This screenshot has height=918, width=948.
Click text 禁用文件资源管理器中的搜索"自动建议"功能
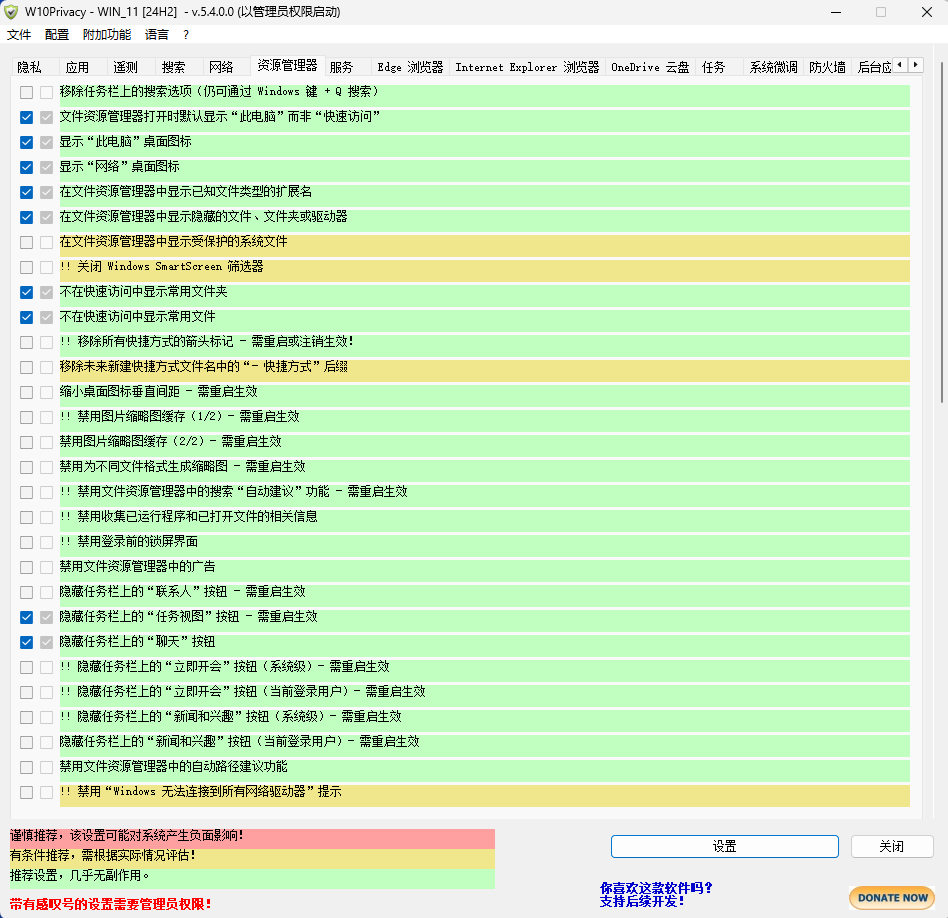(233, 492)
